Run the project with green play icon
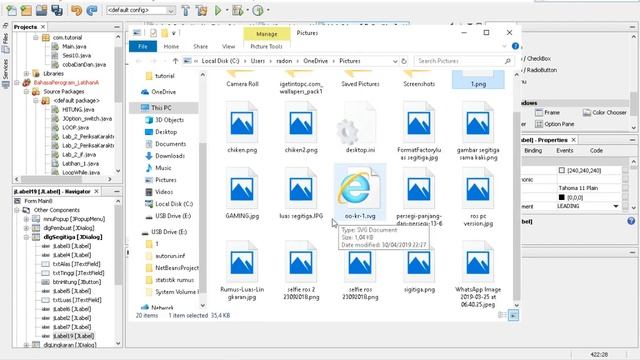Viewport: 640px width, 360px height. tap(218, 10)
